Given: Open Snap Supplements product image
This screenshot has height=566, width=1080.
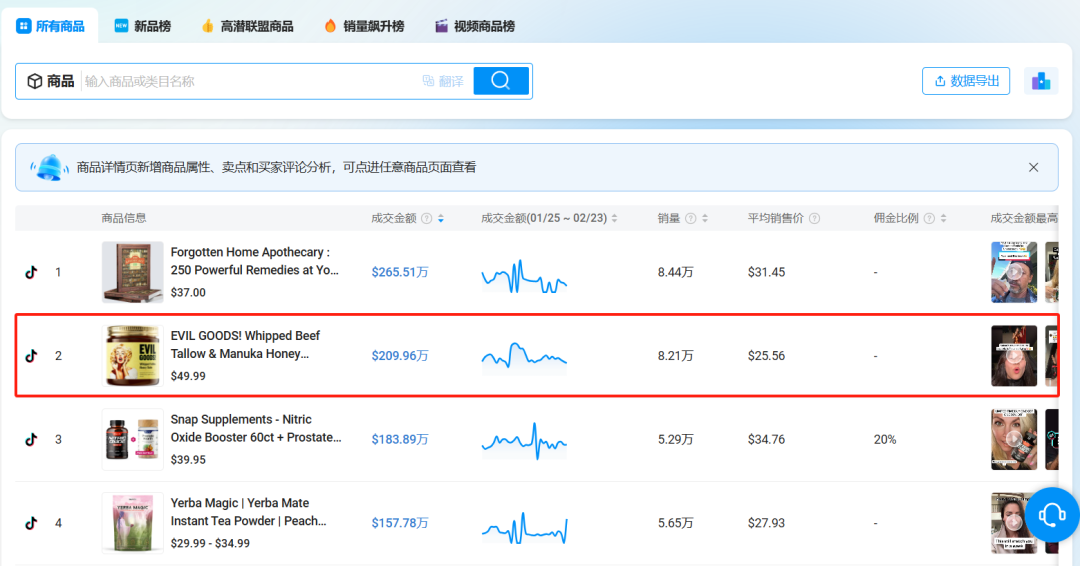Looking at the screenshot, I should (x=132, y=439).
